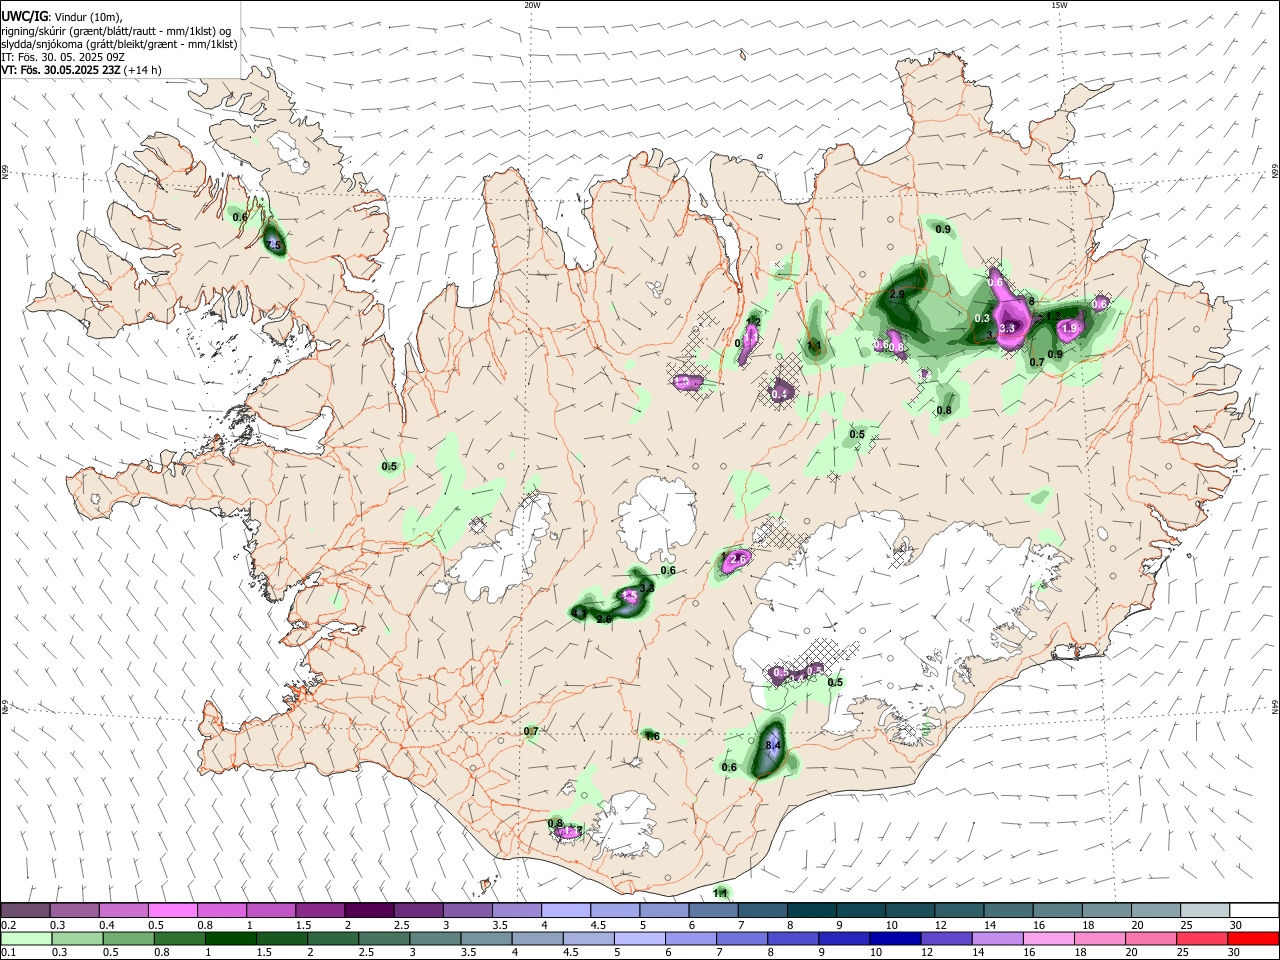Click the 0.3 value left of the 3.3 label
This screenshot has width=1280, height=960.
[982, 318]
